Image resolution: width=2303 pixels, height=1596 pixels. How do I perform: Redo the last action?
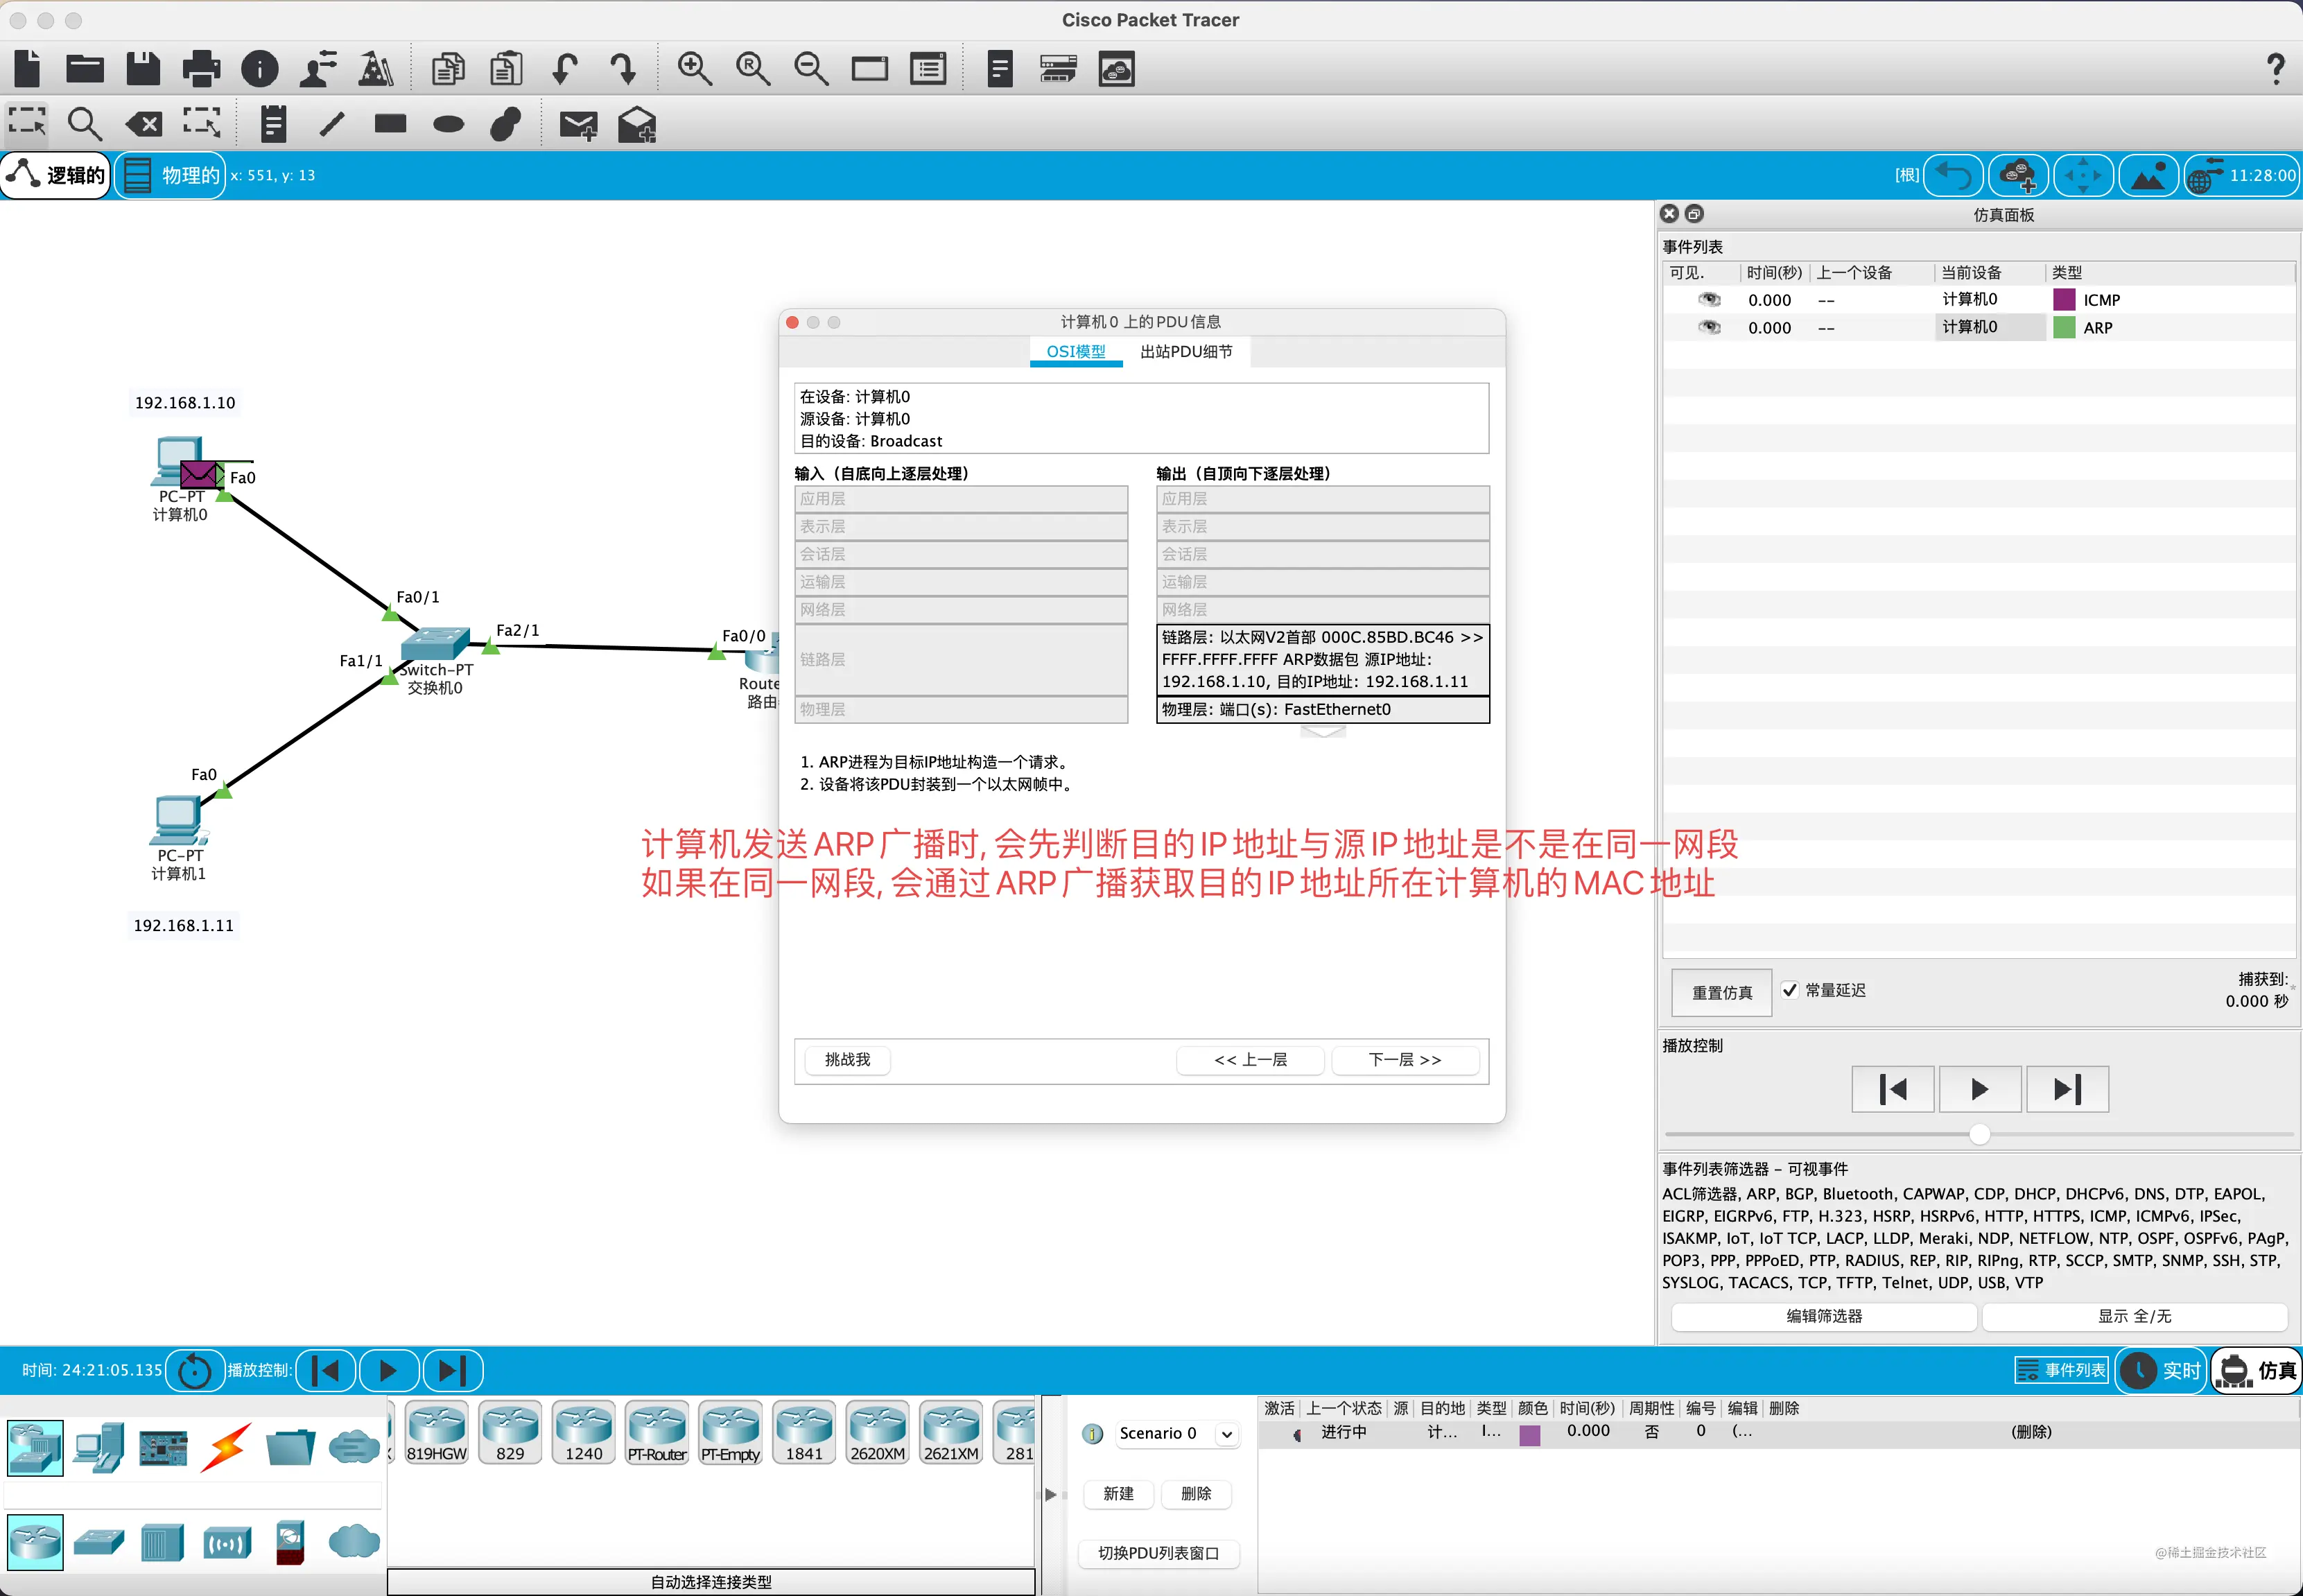pos(623,69)
